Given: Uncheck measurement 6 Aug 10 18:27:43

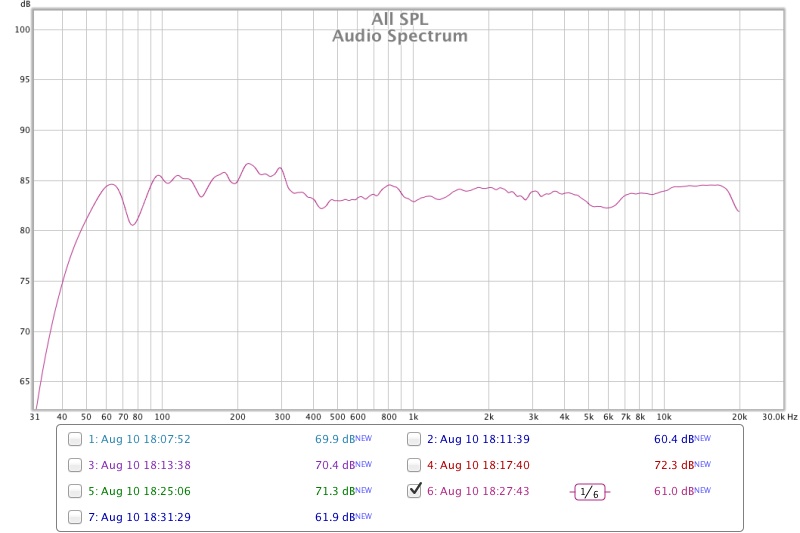Looking at the screenshot, I should pos(414,491).
